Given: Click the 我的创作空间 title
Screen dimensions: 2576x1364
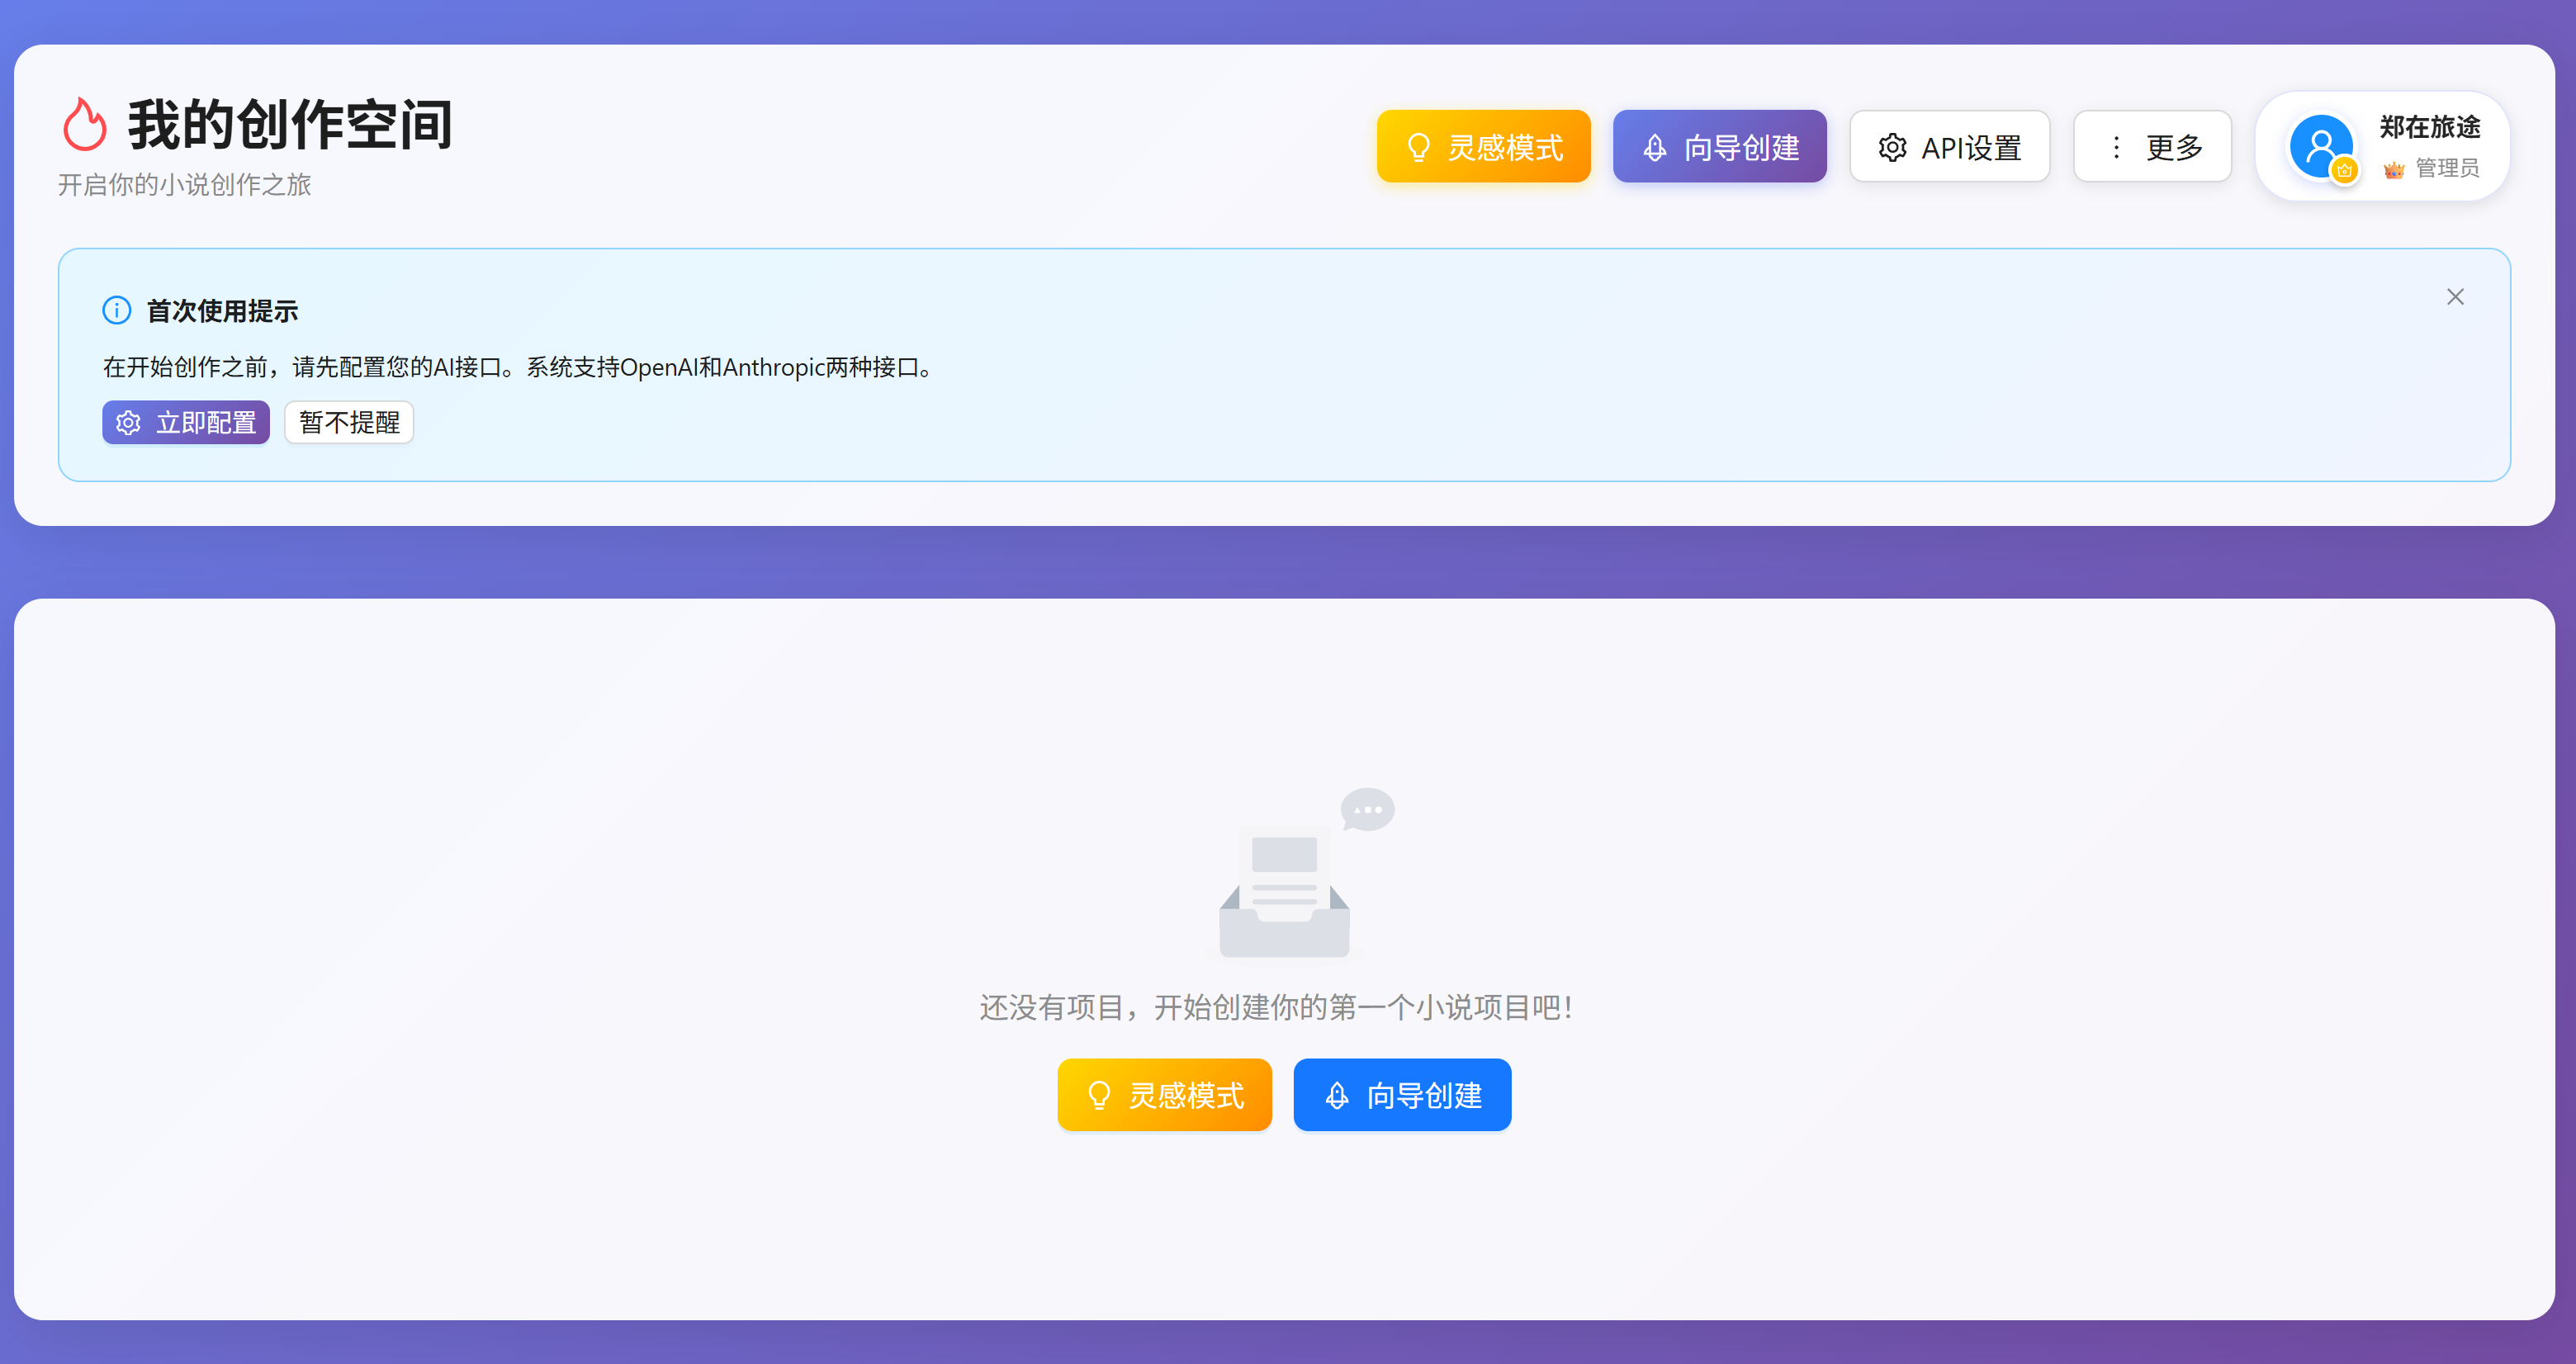Looking at the screenshot, I should (x=290, y=125).
